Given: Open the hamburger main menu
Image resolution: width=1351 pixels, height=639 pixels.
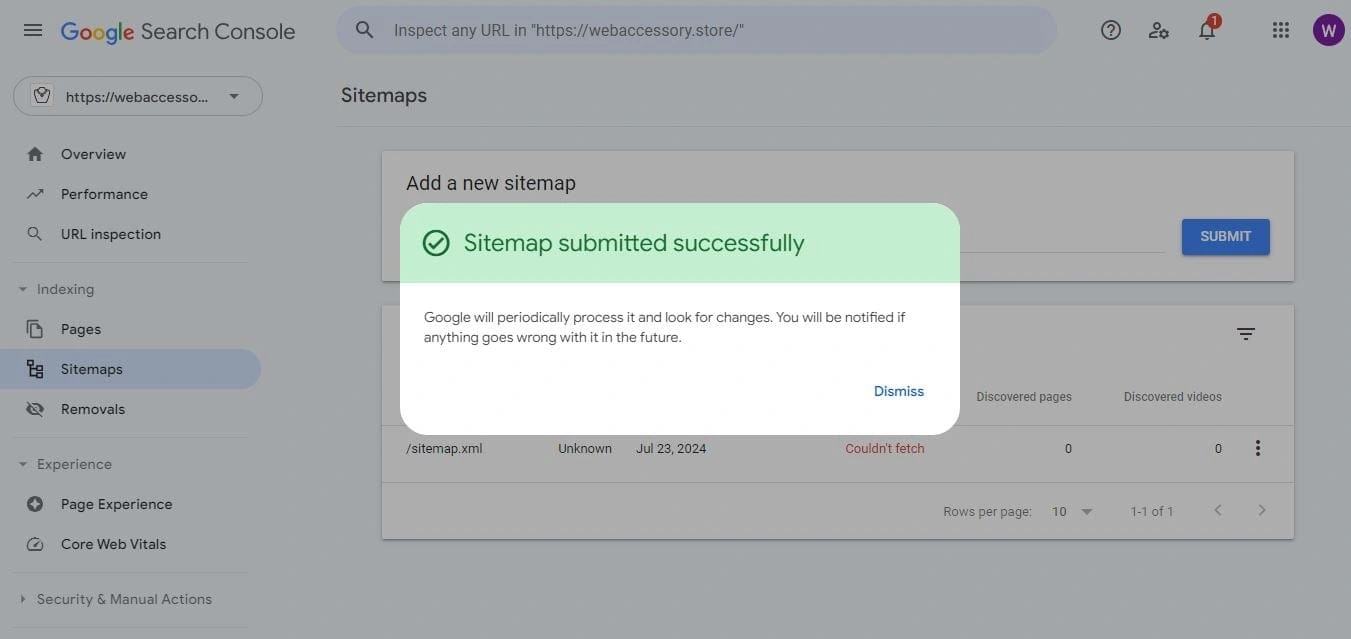Looking at the screenshot, I should coord(33,30).
